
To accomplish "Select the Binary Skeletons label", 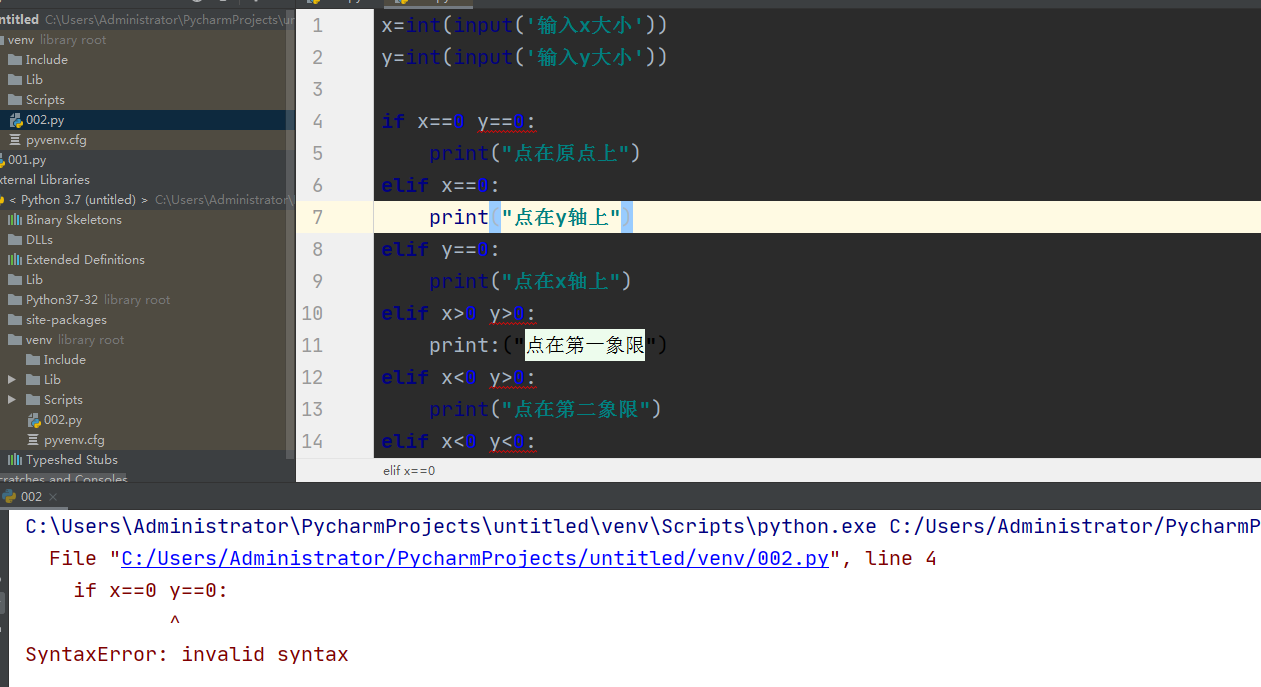I will [x=74, y=220].
